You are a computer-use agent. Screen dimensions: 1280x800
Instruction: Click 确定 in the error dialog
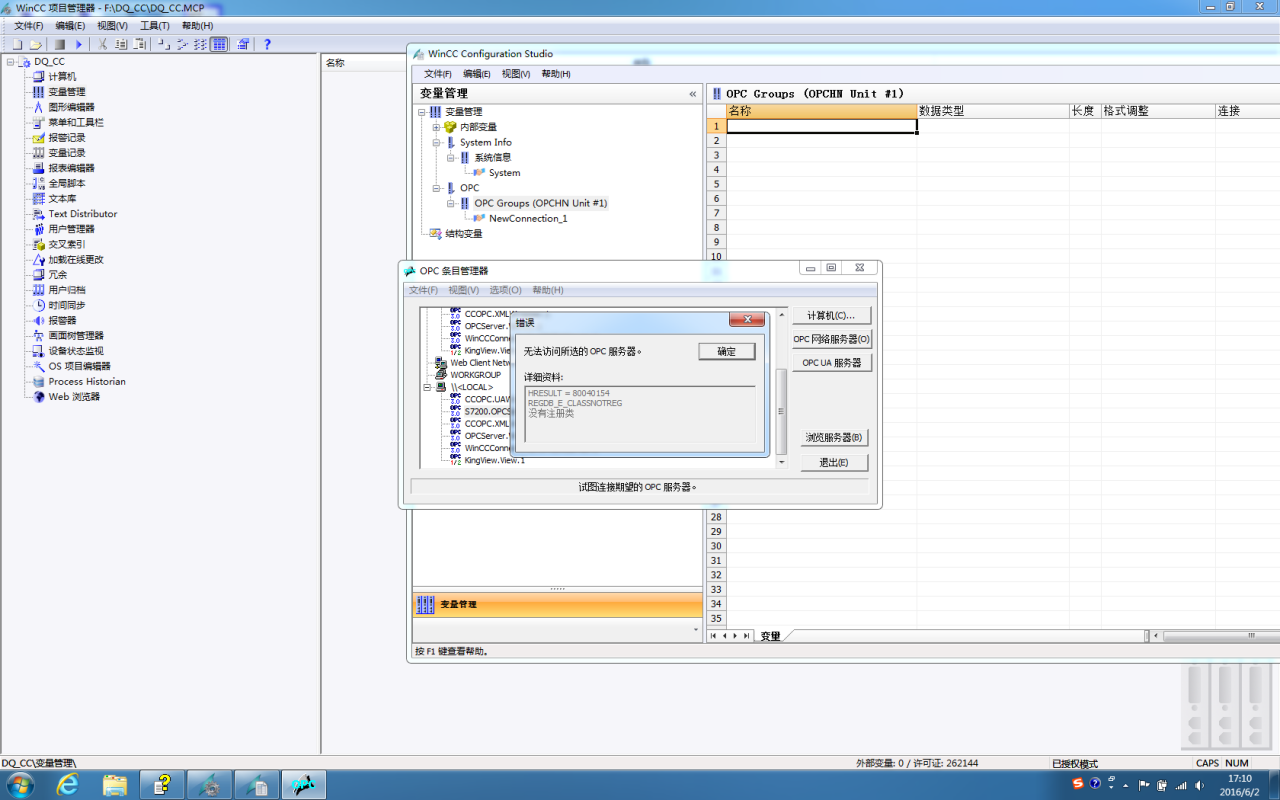pos(727,352)
